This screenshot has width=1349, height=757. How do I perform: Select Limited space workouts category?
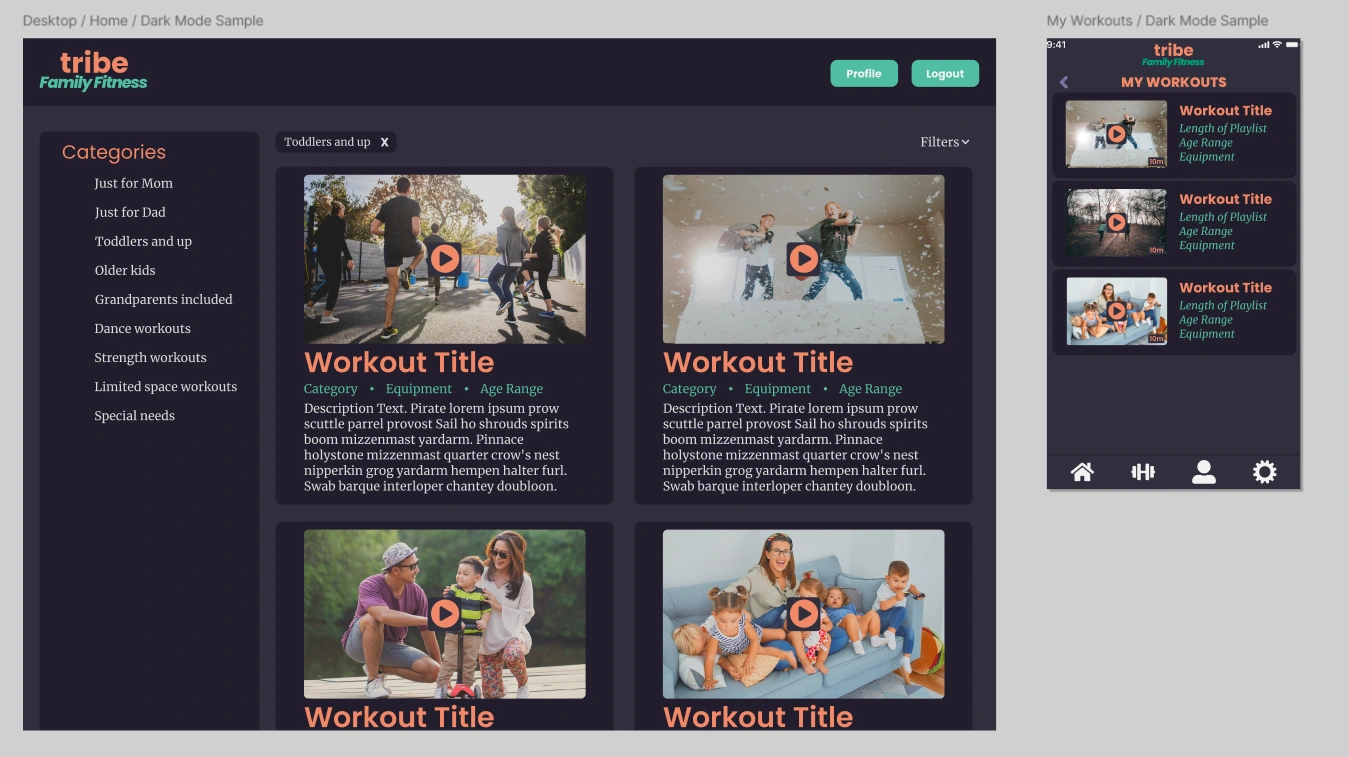(x=166, y=386)
